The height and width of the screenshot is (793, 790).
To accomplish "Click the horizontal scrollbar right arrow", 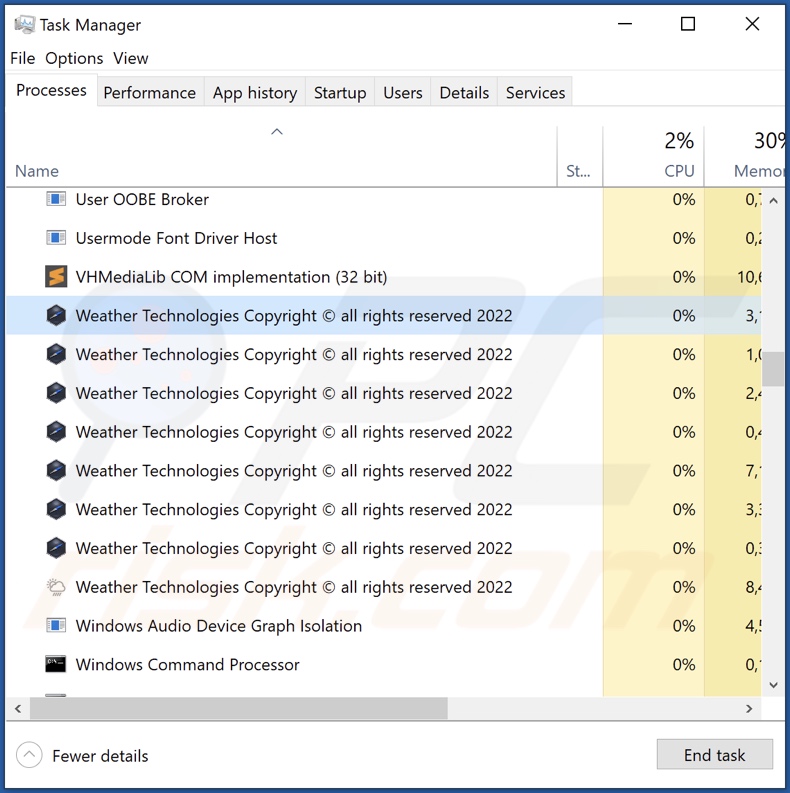I will pos(749,708).
